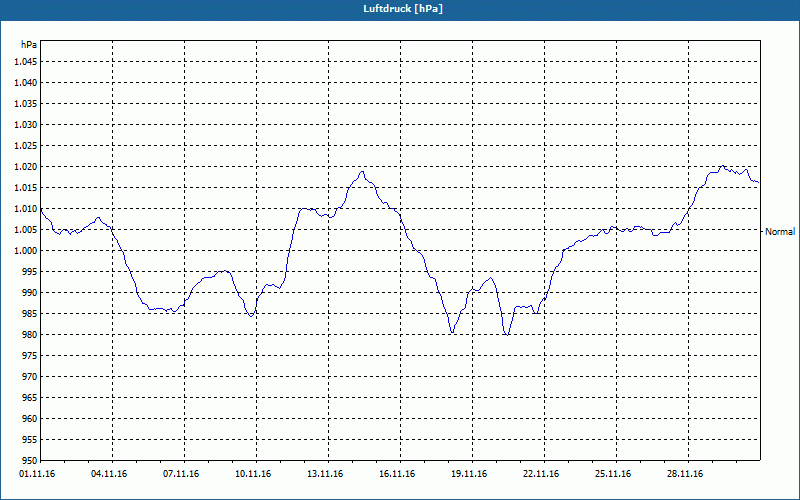Click the 995 y-axis value

pyautogui.click(x=30, y=271)
